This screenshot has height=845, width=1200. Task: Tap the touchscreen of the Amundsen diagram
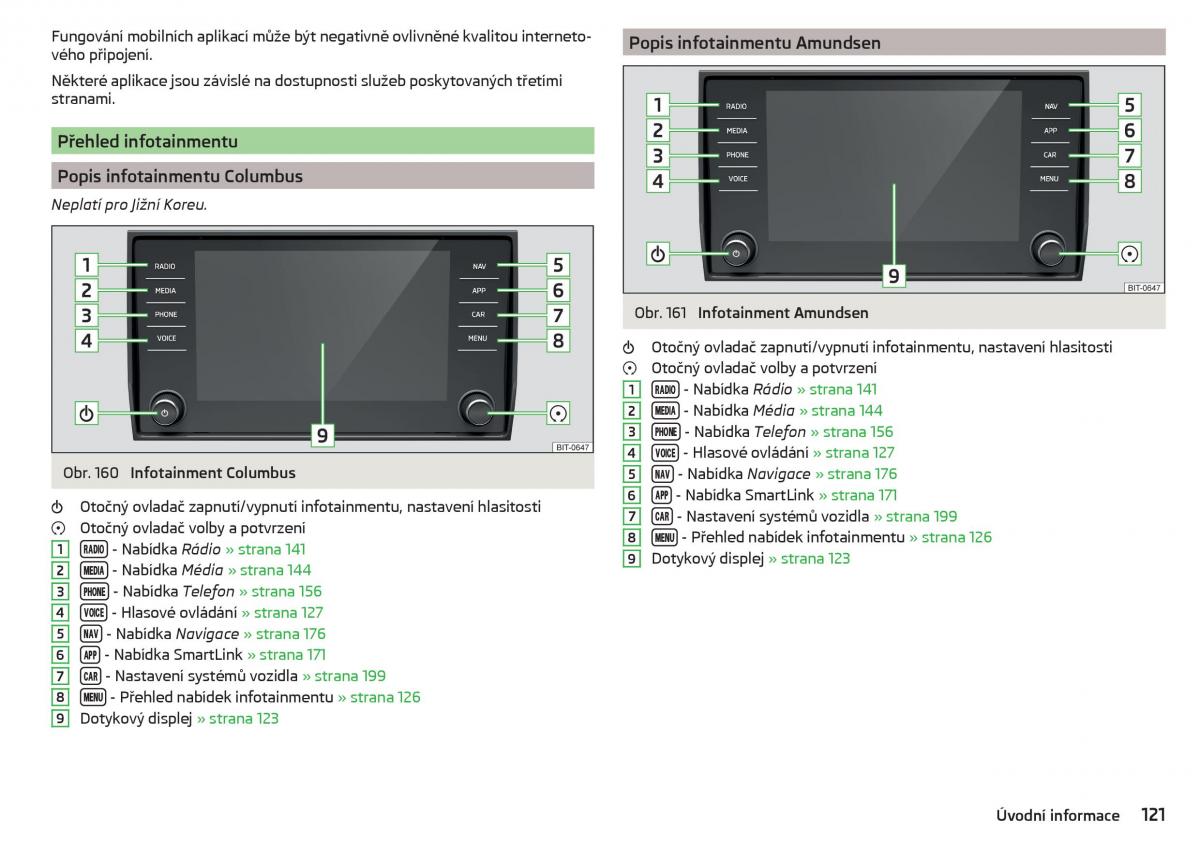(x=893, y=166)
